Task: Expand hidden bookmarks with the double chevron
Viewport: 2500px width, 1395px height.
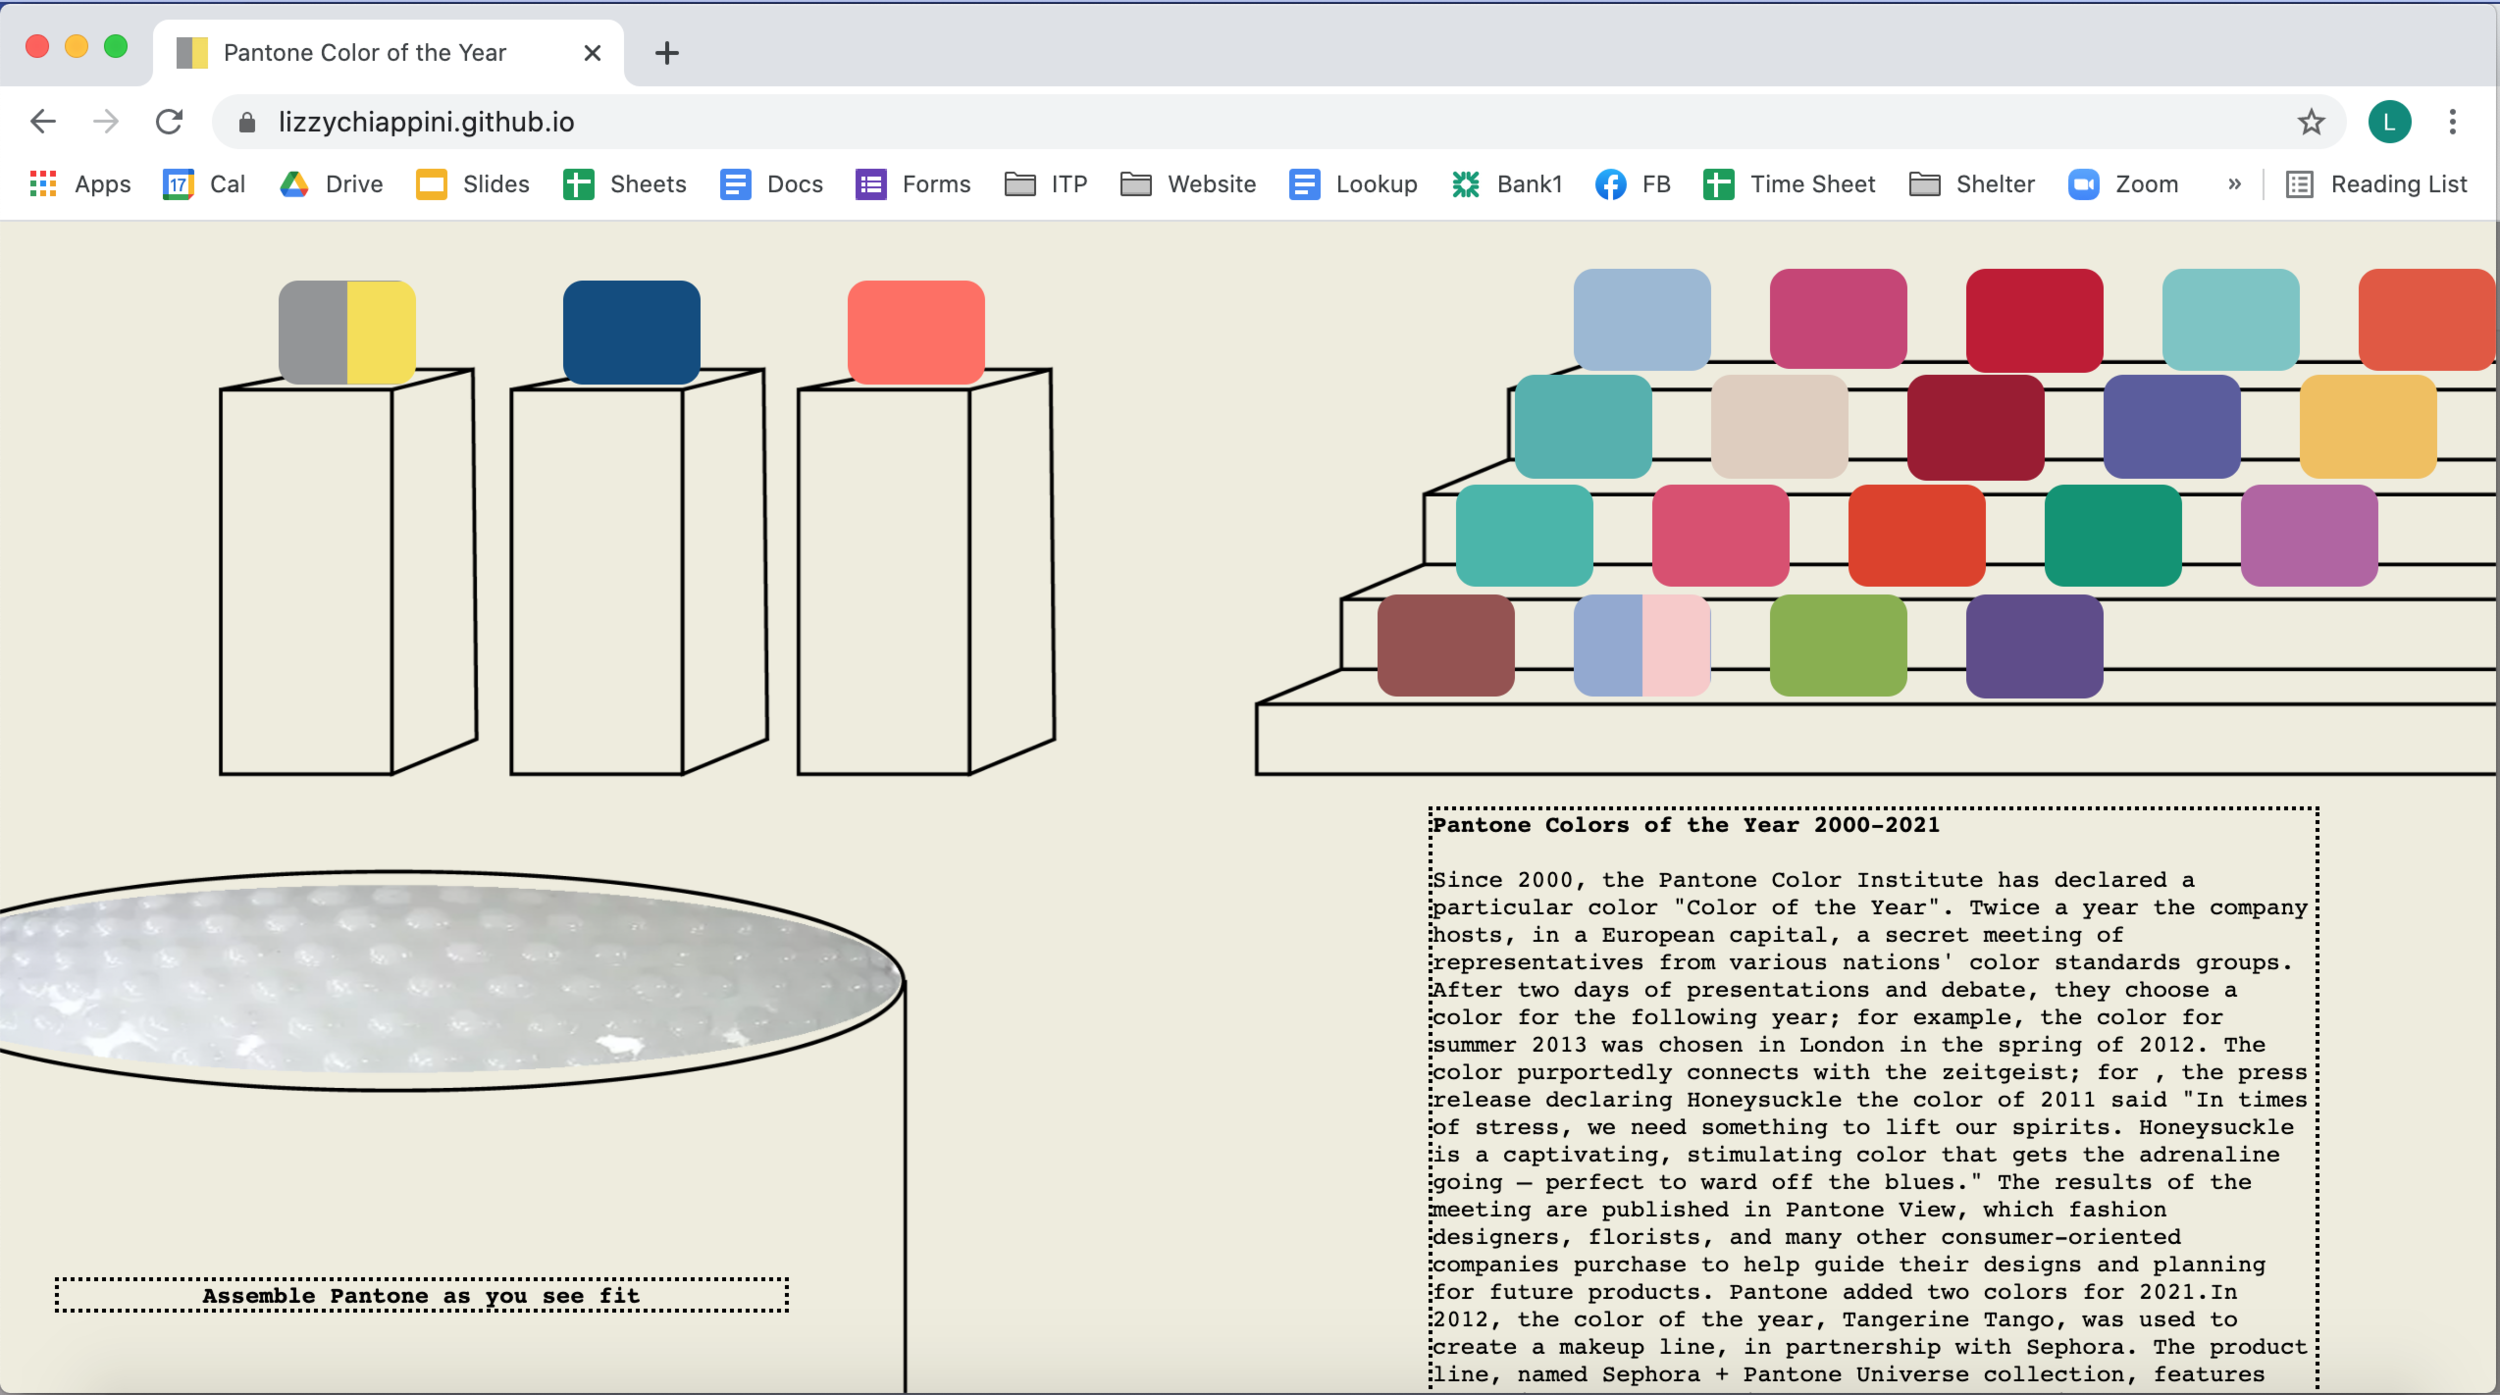Action: tap(2234, 184)
